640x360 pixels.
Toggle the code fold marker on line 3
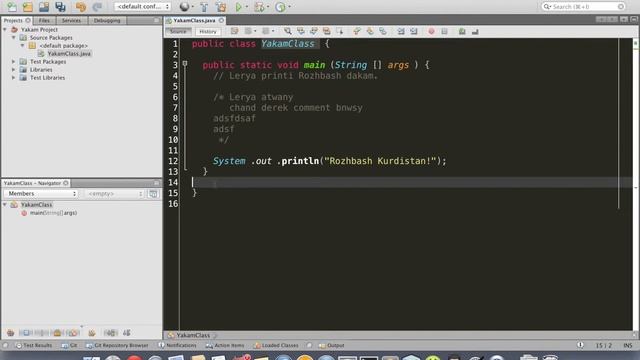[185, 64]
